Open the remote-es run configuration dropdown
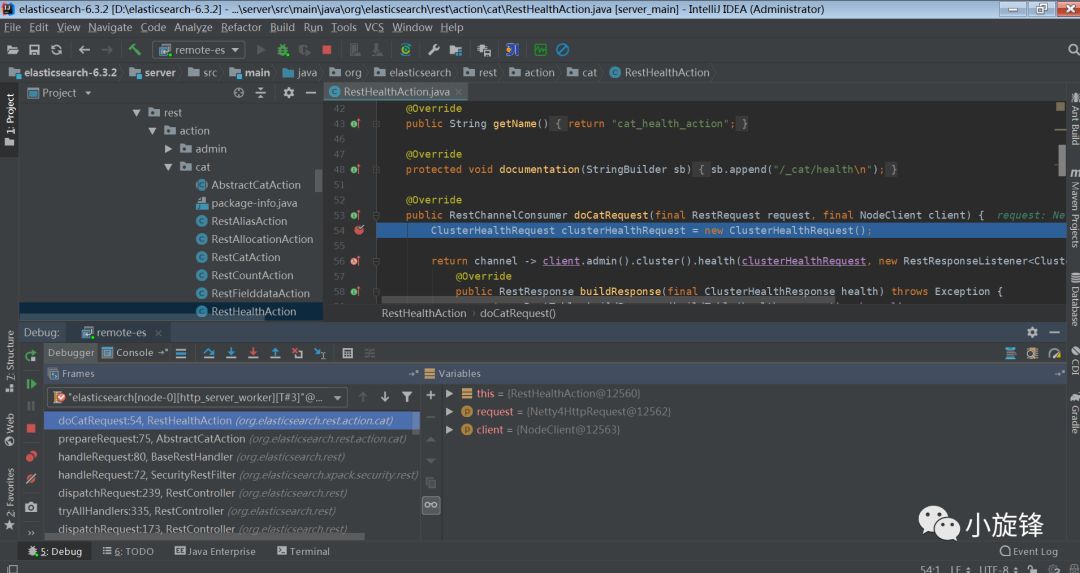This screenshot has width=1080, height=573. coord(199,50)
